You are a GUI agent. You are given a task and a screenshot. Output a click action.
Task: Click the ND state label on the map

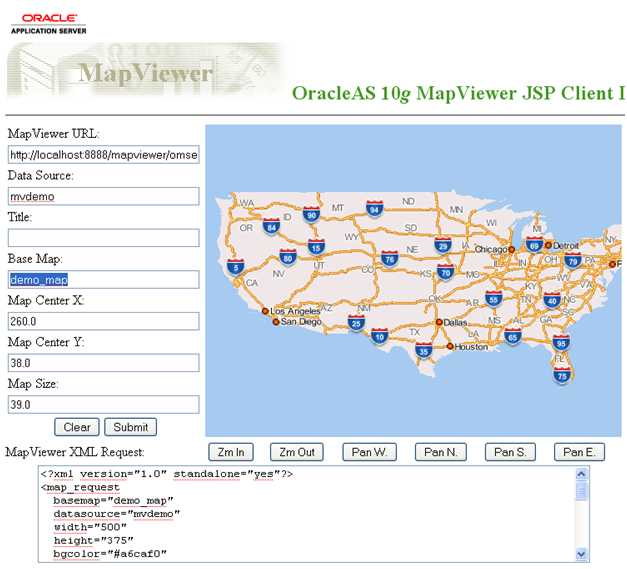click(408, 201)
